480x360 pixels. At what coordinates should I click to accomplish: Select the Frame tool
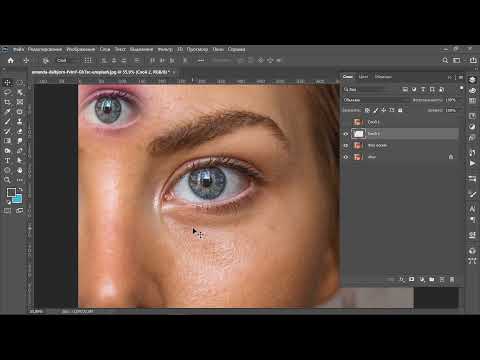(x=20, y=102)
